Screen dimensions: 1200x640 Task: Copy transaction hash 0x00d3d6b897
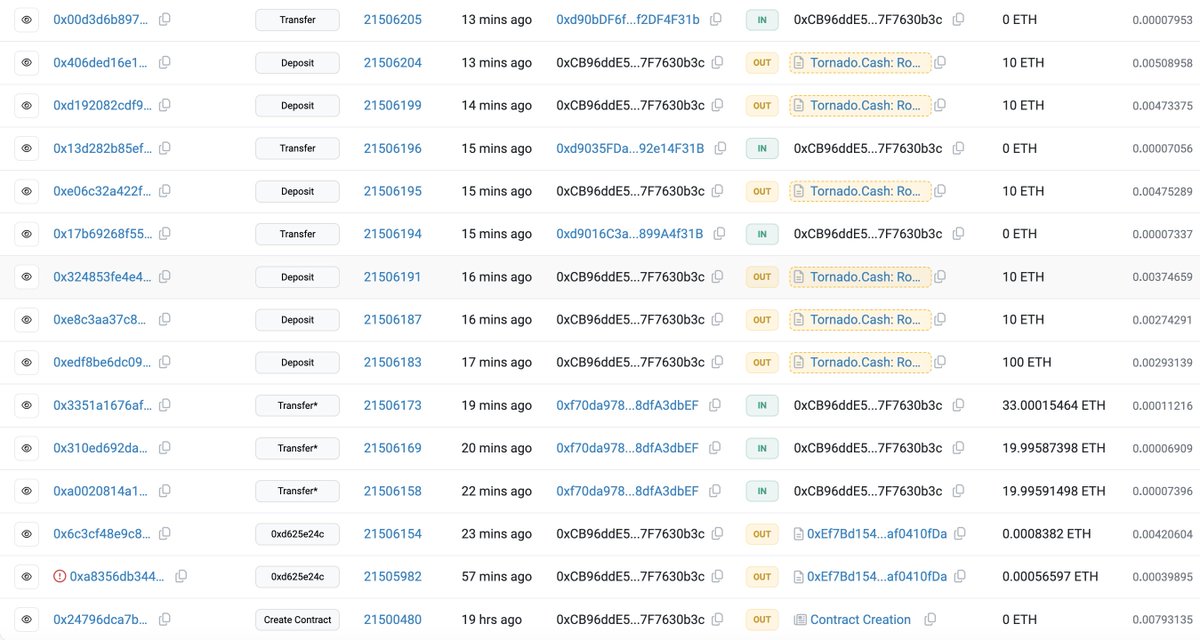click(x=165, y=19)
